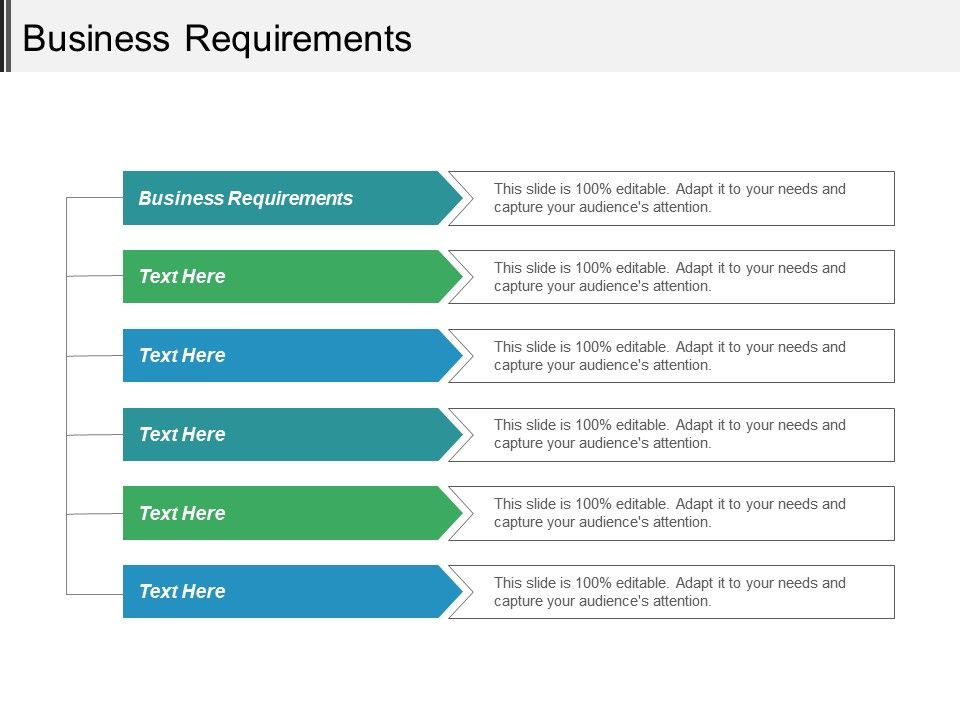The image size is (960, 720).
Task: Click the thin divider line under the title
Action: point(480,73)
